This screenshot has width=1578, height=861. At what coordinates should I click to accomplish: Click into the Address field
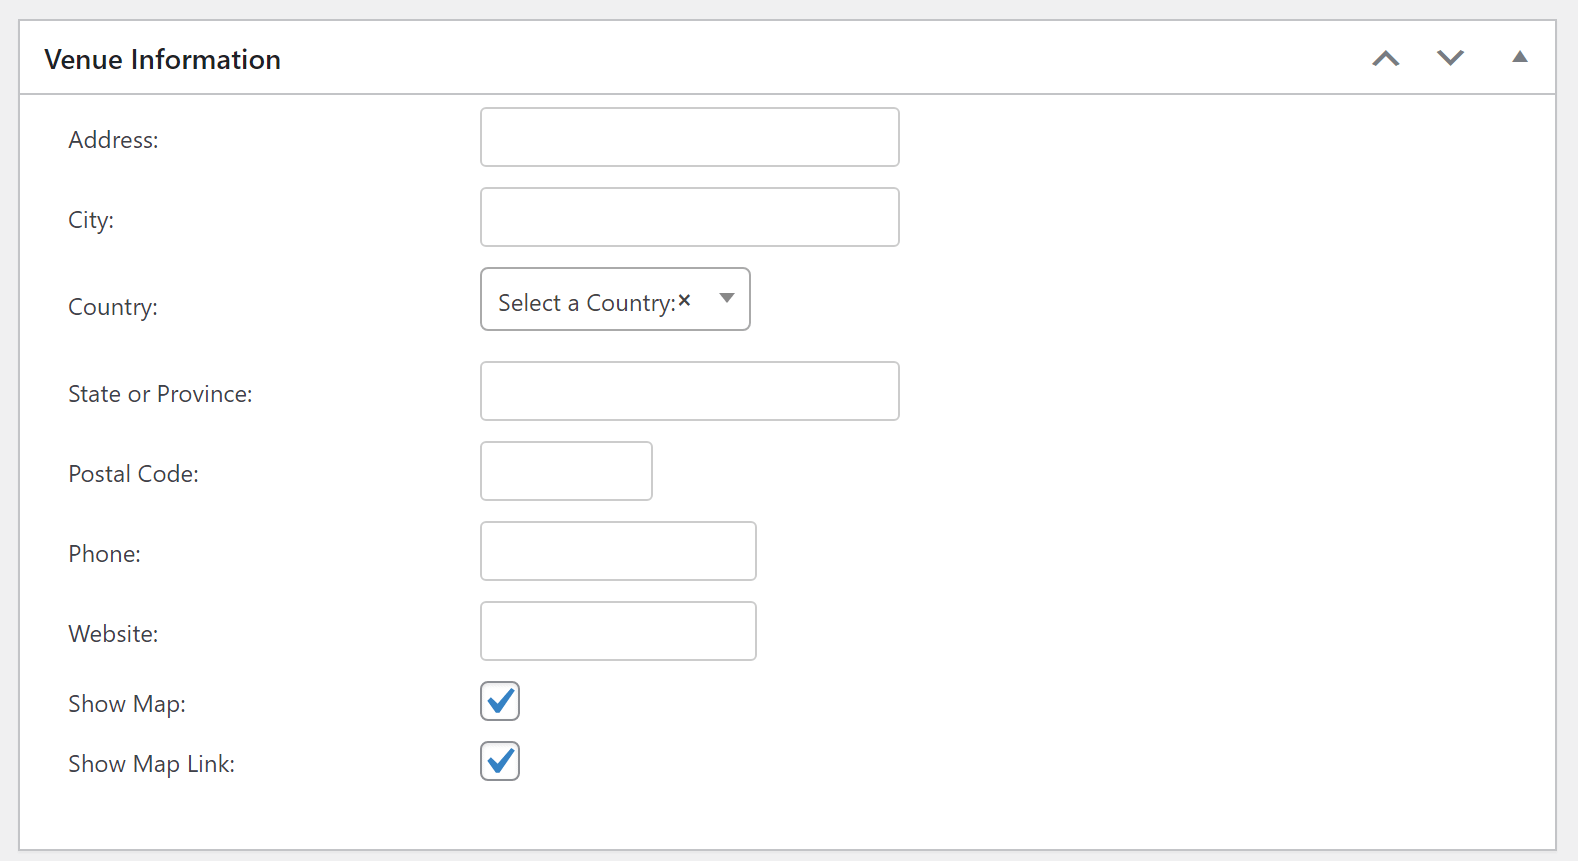click(x=689, y=137)
